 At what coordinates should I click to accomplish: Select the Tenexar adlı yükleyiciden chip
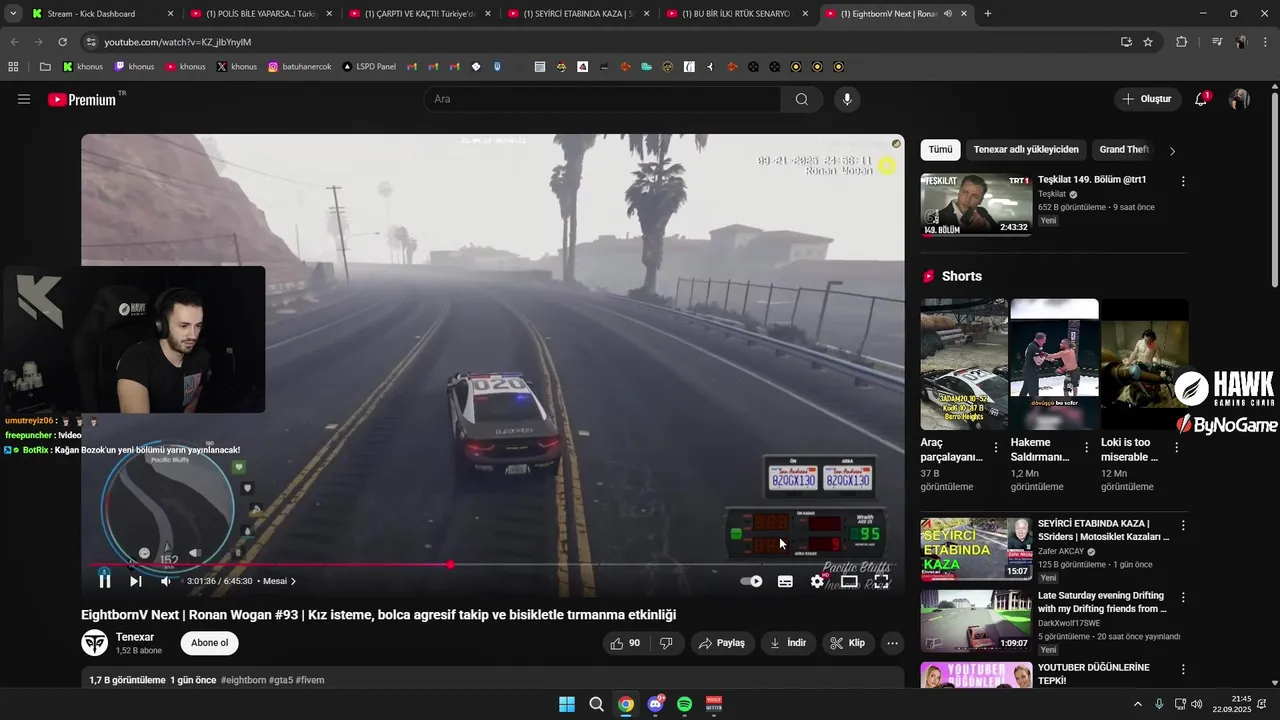(1026, 150)
